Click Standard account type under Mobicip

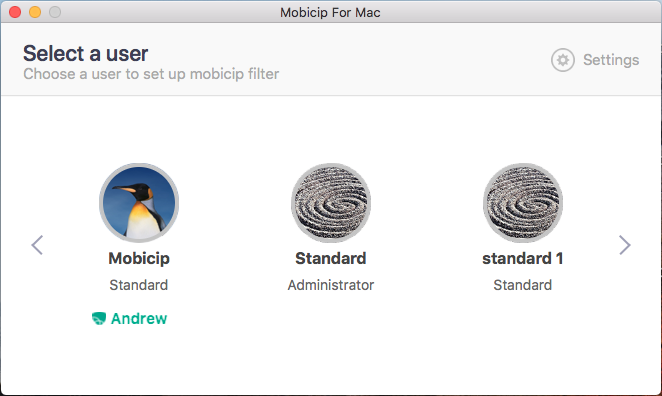coord(138,285)
